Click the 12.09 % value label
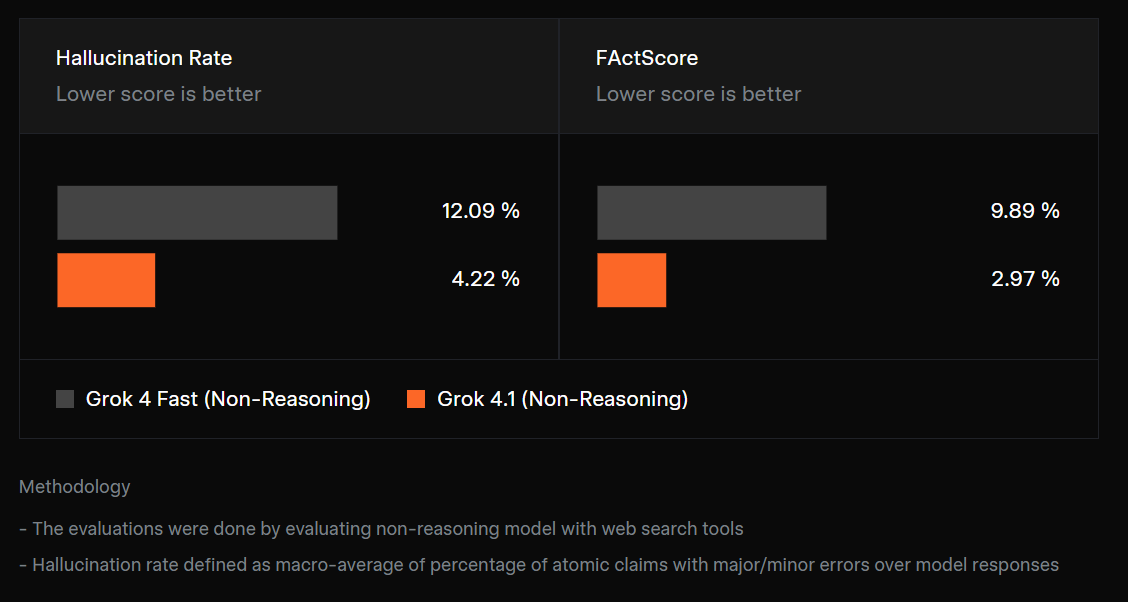Viewport: 1128px width, 602px height. click(481, 211)
